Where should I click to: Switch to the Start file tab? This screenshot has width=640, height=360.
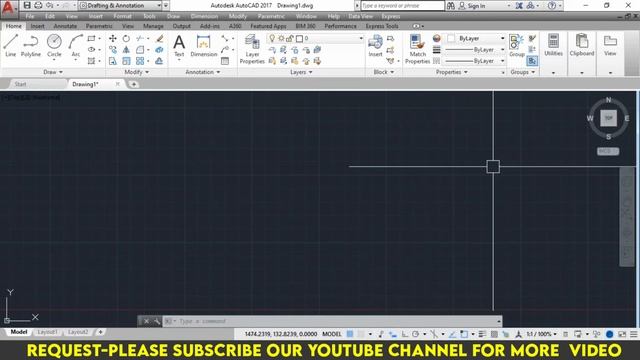(20, 84)
